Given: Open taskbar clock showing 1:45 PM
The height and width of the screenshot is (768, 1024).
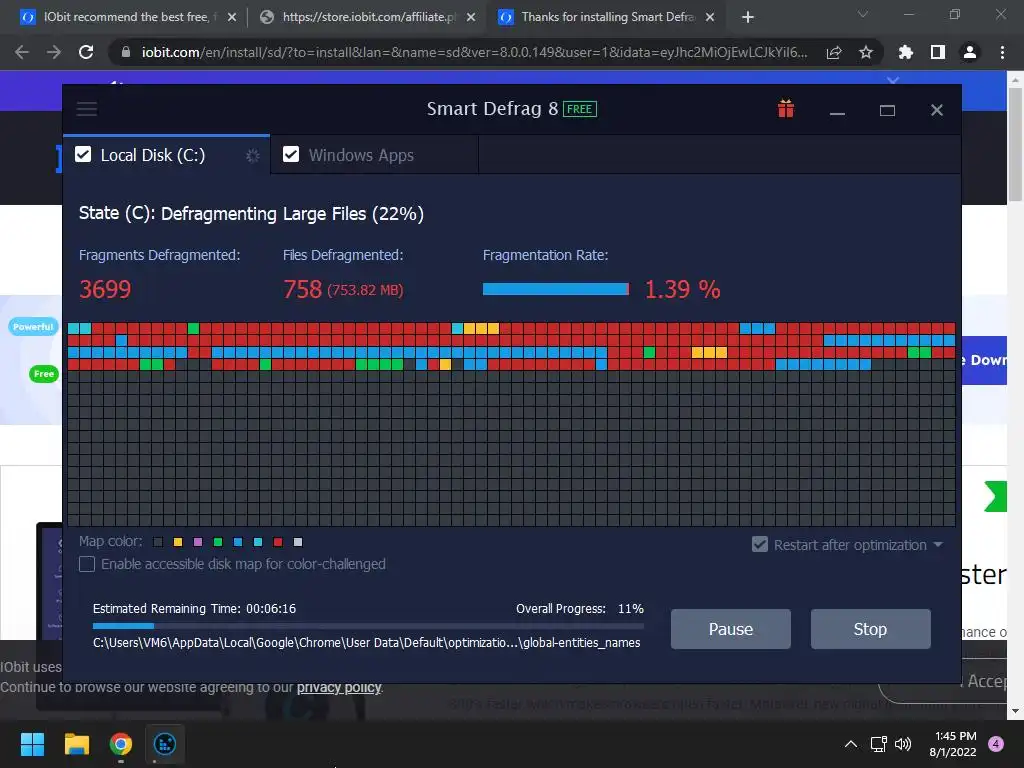Looking at the screenshot, I should (x=954, y=744).
